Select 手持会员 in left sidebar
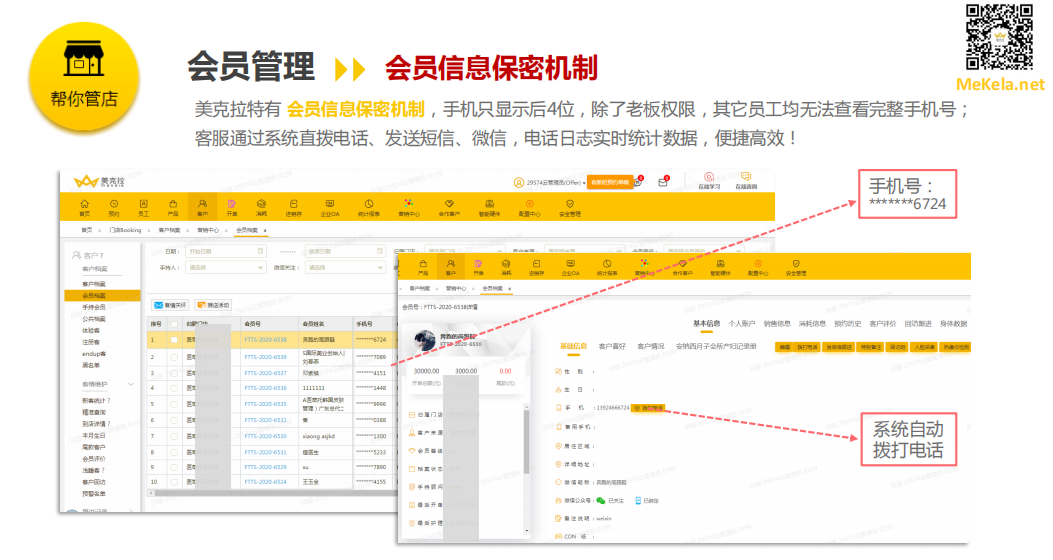 (x=94, y=307)
